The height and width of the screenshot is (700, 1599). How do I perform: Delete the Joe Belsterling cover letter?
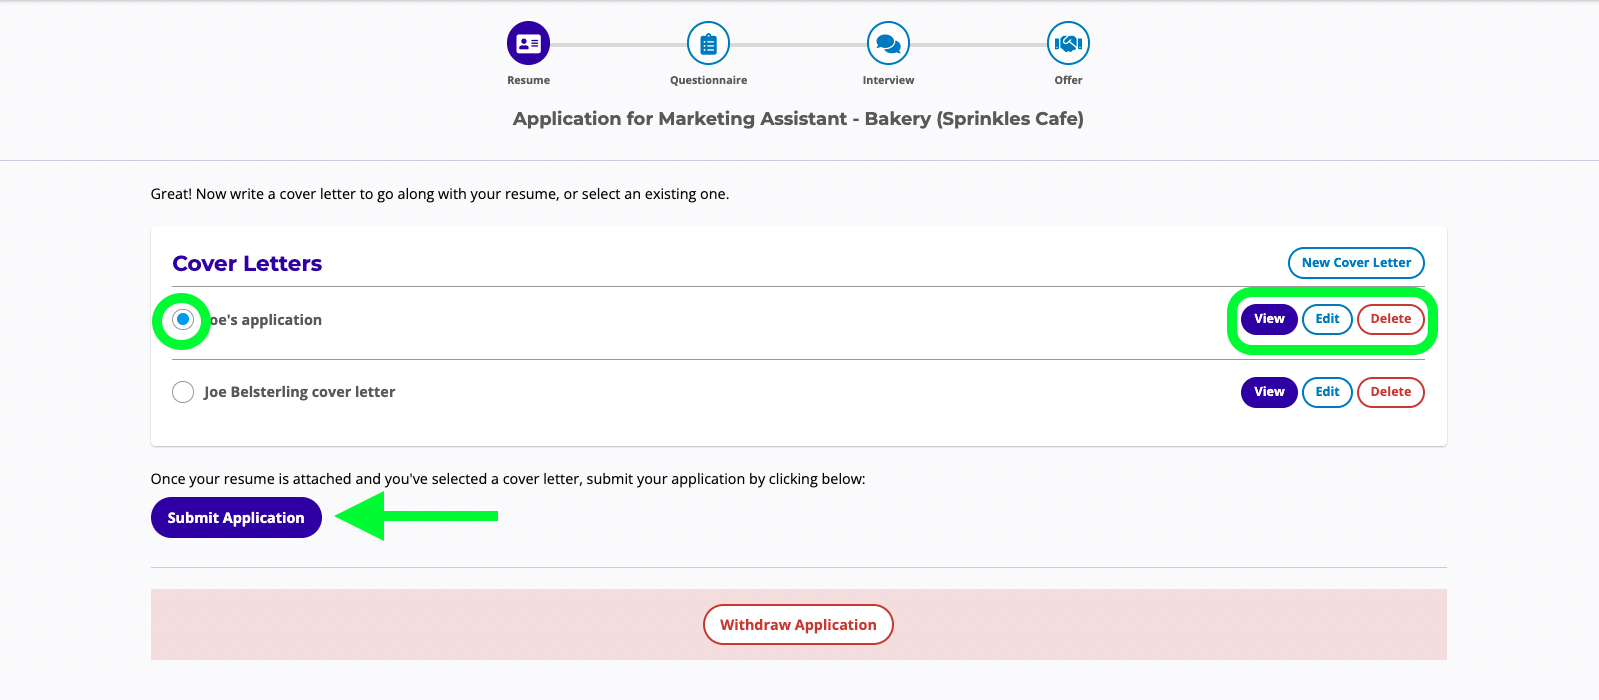pyautogui.click(x=1390, y=392)
